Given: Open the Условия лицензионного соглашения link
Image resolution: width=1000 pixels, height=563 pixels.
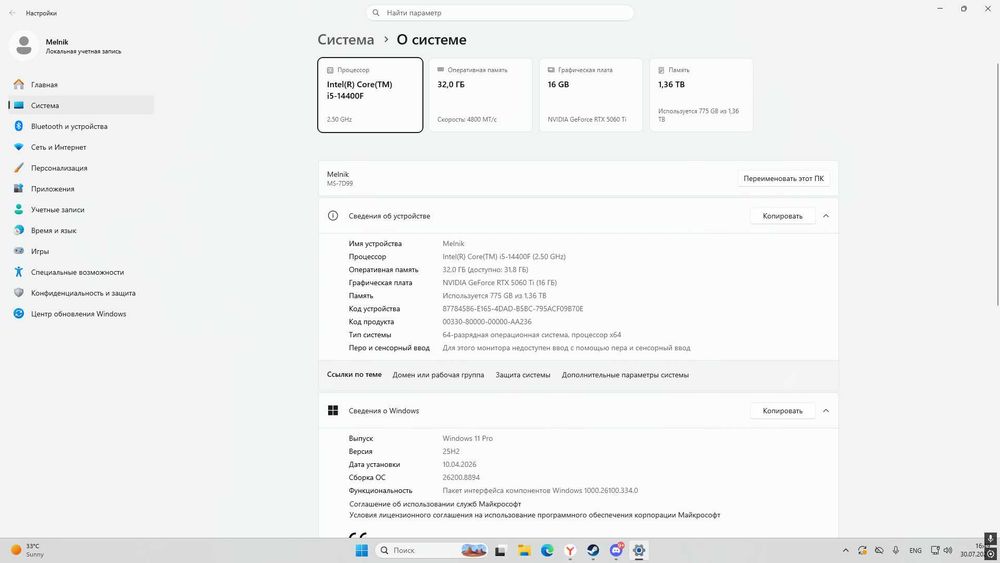Looking at the screenshot, I should click(x=534, y=515).
